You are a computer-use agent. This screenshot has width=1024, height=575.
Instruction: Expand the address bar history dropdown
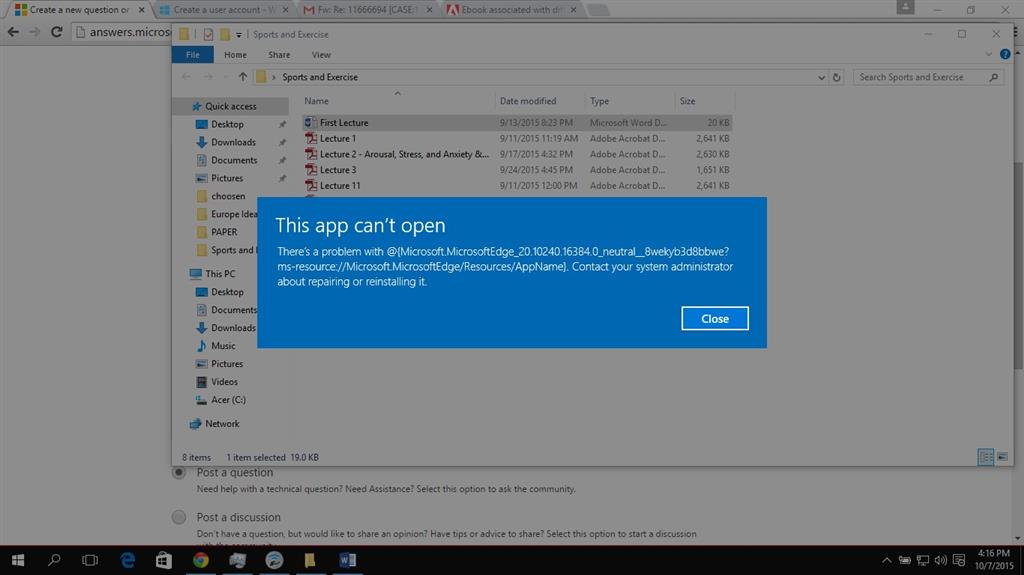click(x=821, y=77)
